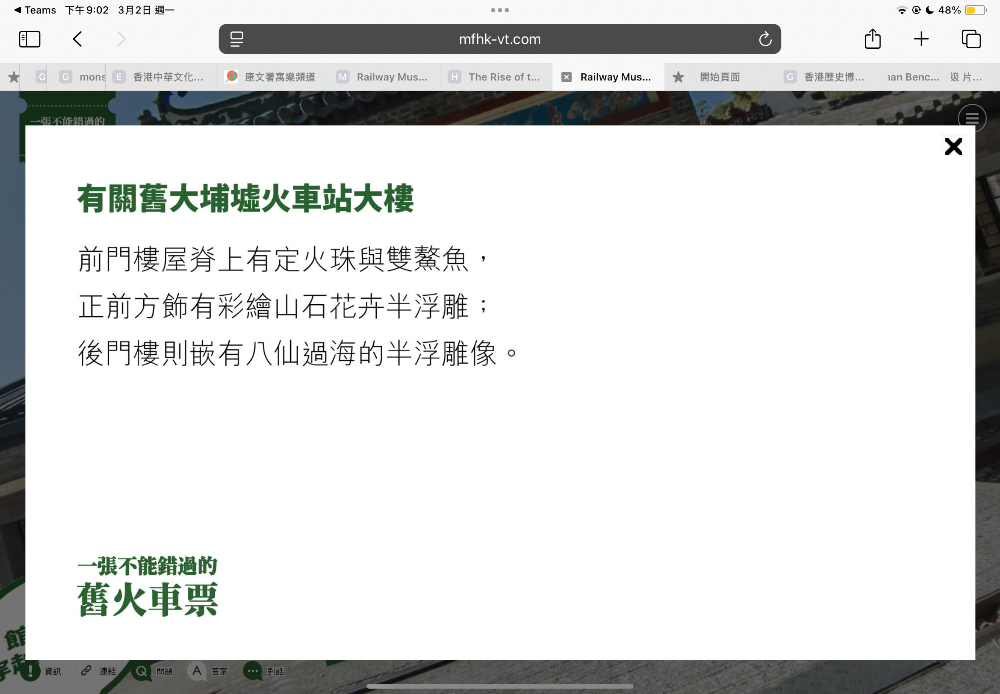Click the 連結 link icon

[x=87, y=671]
